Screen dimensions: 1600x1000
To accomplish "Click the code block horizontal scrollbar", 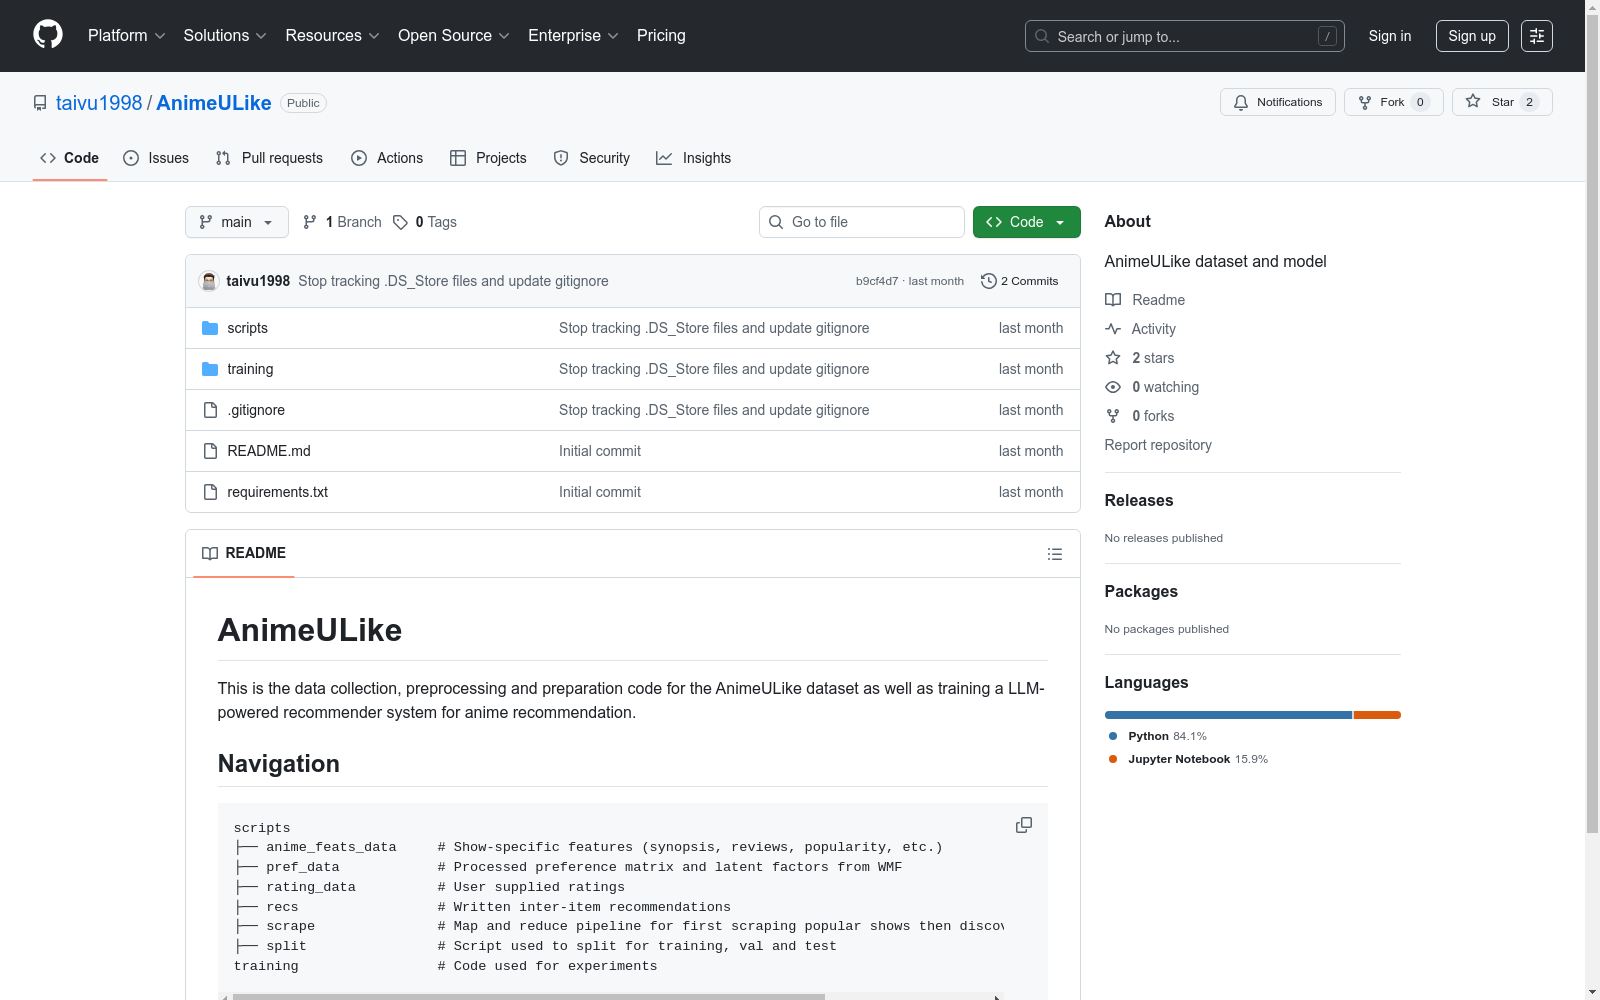I will [x=528, y=997].
